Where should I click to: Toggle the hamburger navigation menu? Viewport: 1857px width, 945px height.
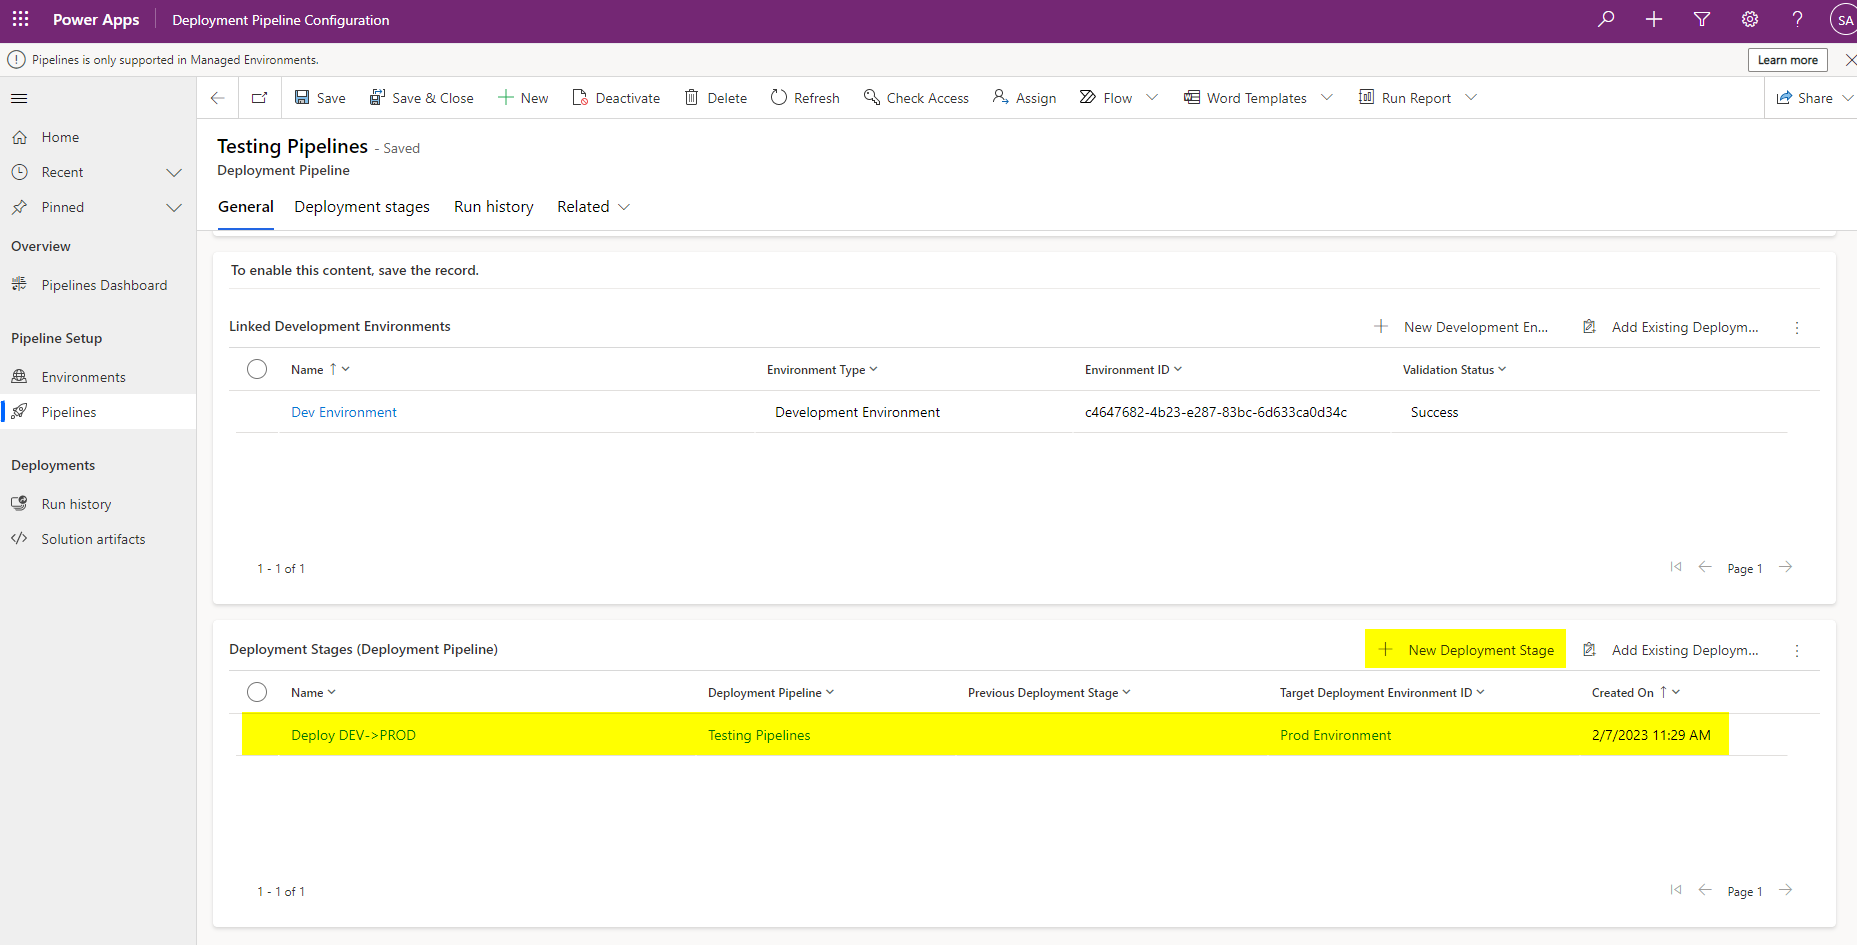19,98
